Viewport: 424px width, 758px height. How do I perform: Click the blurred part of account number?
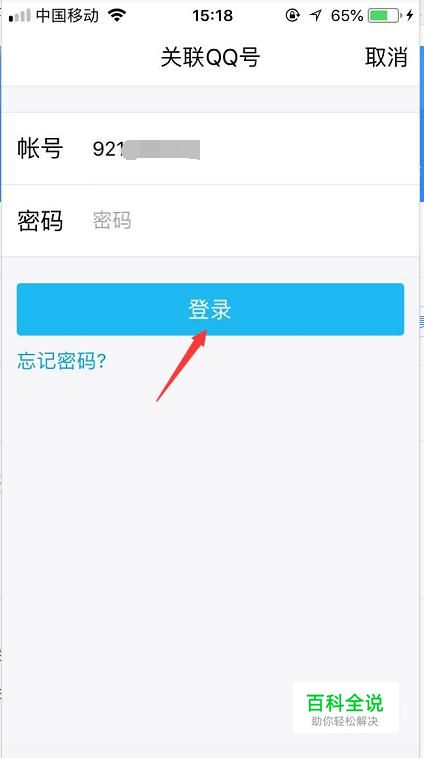click(x=161, y=149)
